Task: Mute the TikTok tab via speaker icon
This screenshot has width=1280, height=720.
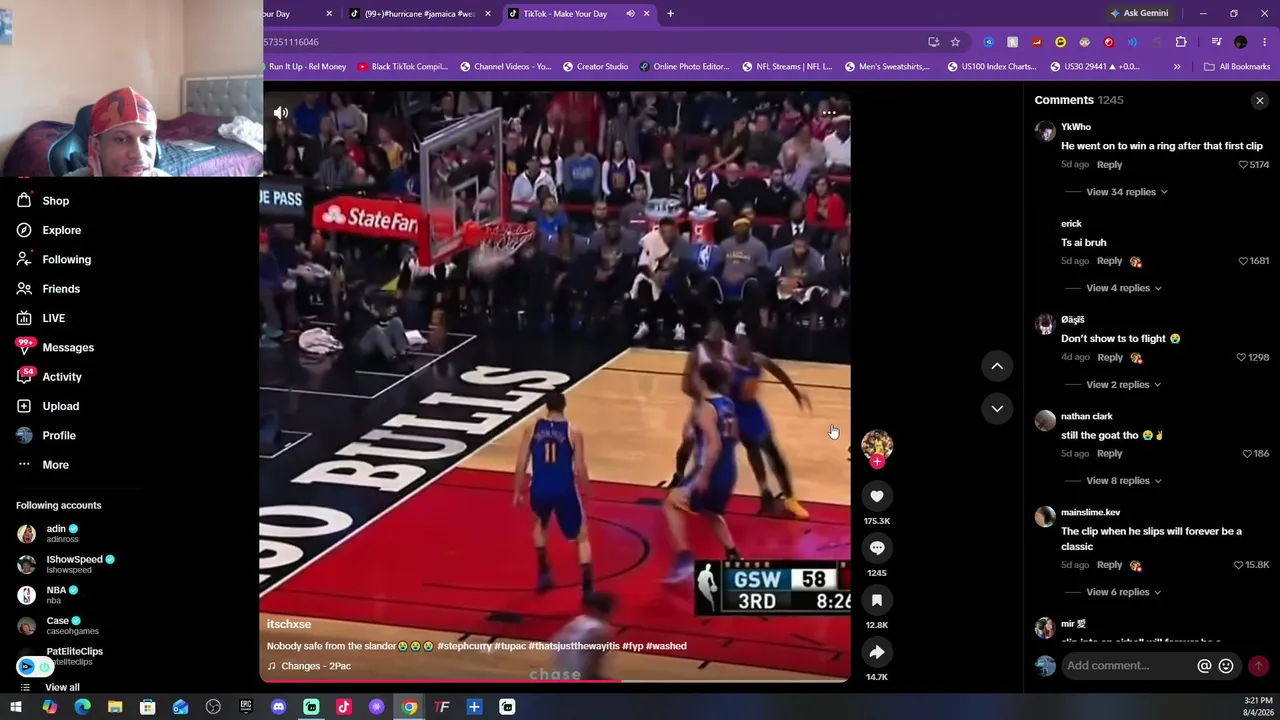Action: (x=630, y=14)
